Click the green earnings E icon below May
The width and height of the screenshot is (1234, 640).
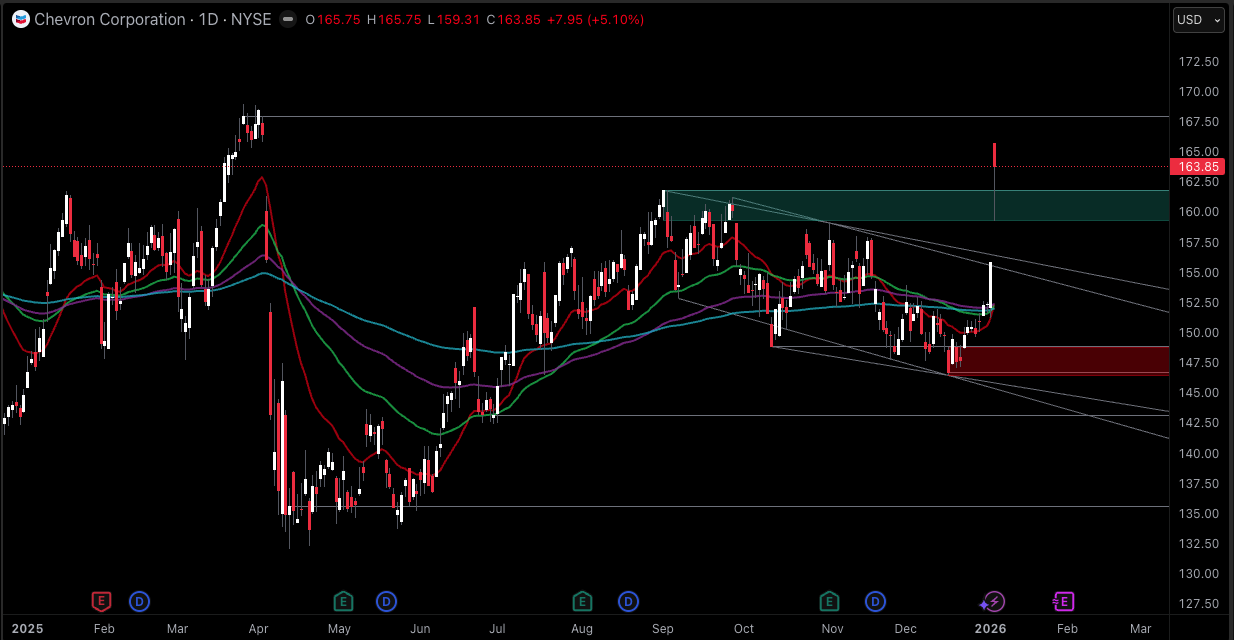coord(343,601)
